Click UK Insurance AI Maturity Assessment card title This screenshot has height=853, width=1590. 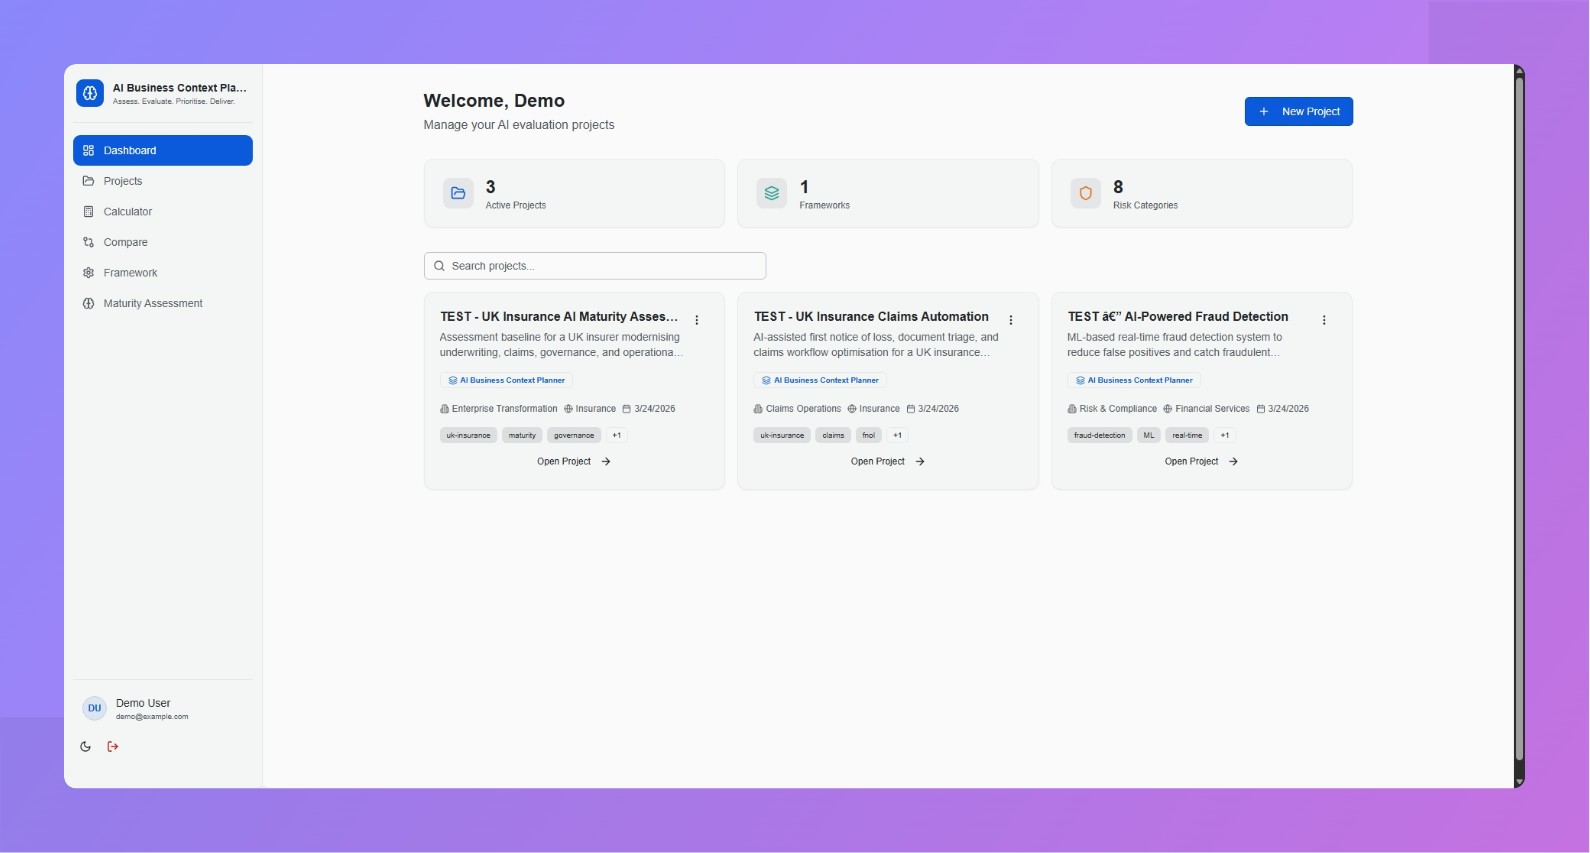point(559,316)
